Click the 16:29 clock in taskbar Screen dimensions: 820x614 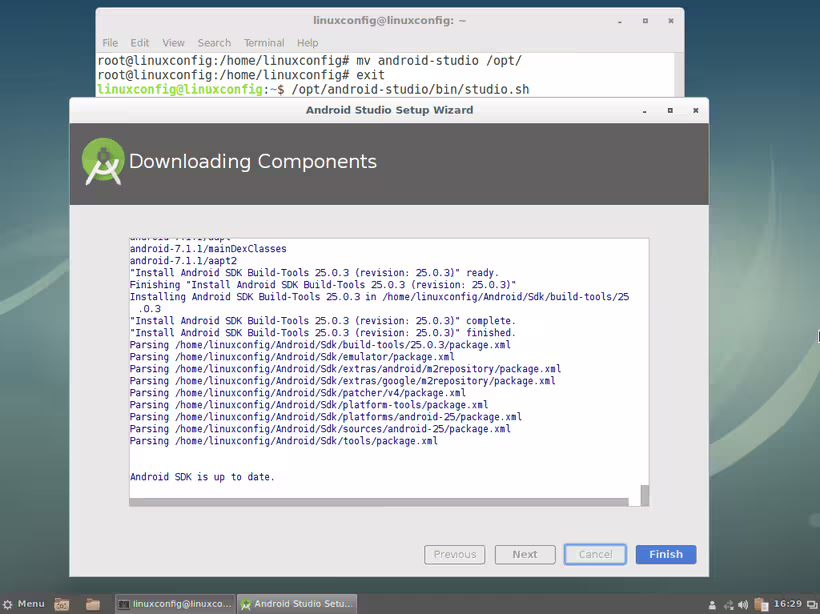788,604
